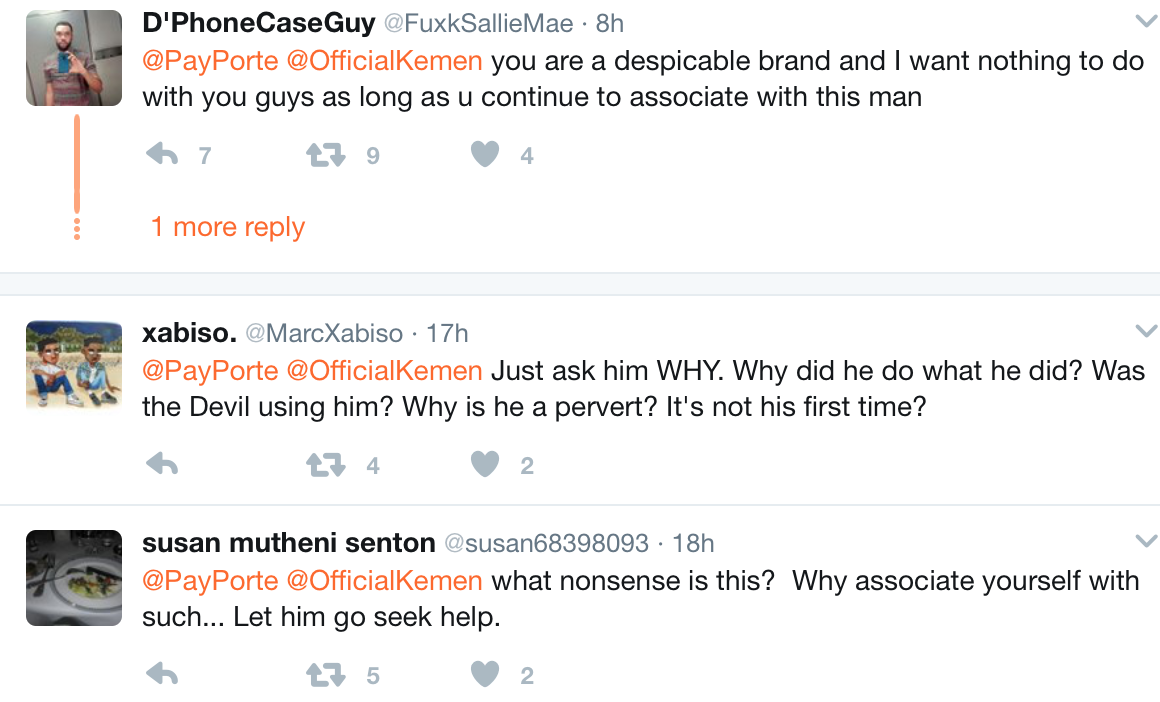
Task: Retweet susan mutheni senton's tweet
Action: point(324,675)
